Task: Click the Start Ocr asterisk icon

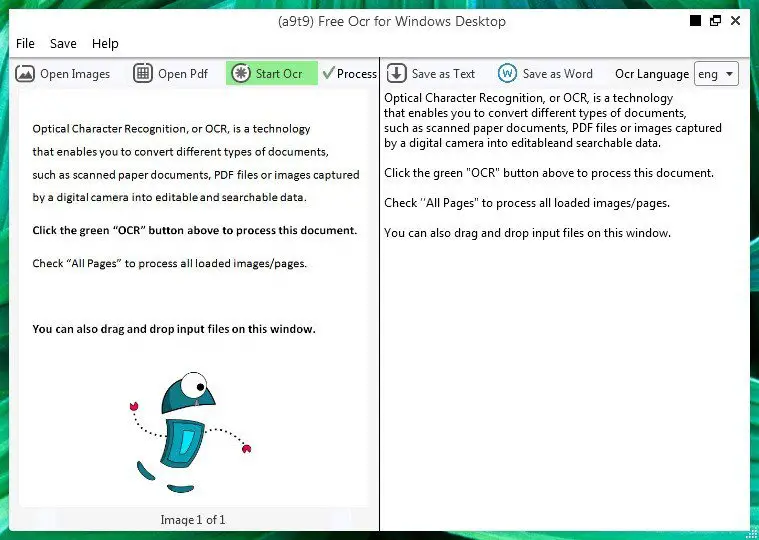Action: [x=241, y=74]
